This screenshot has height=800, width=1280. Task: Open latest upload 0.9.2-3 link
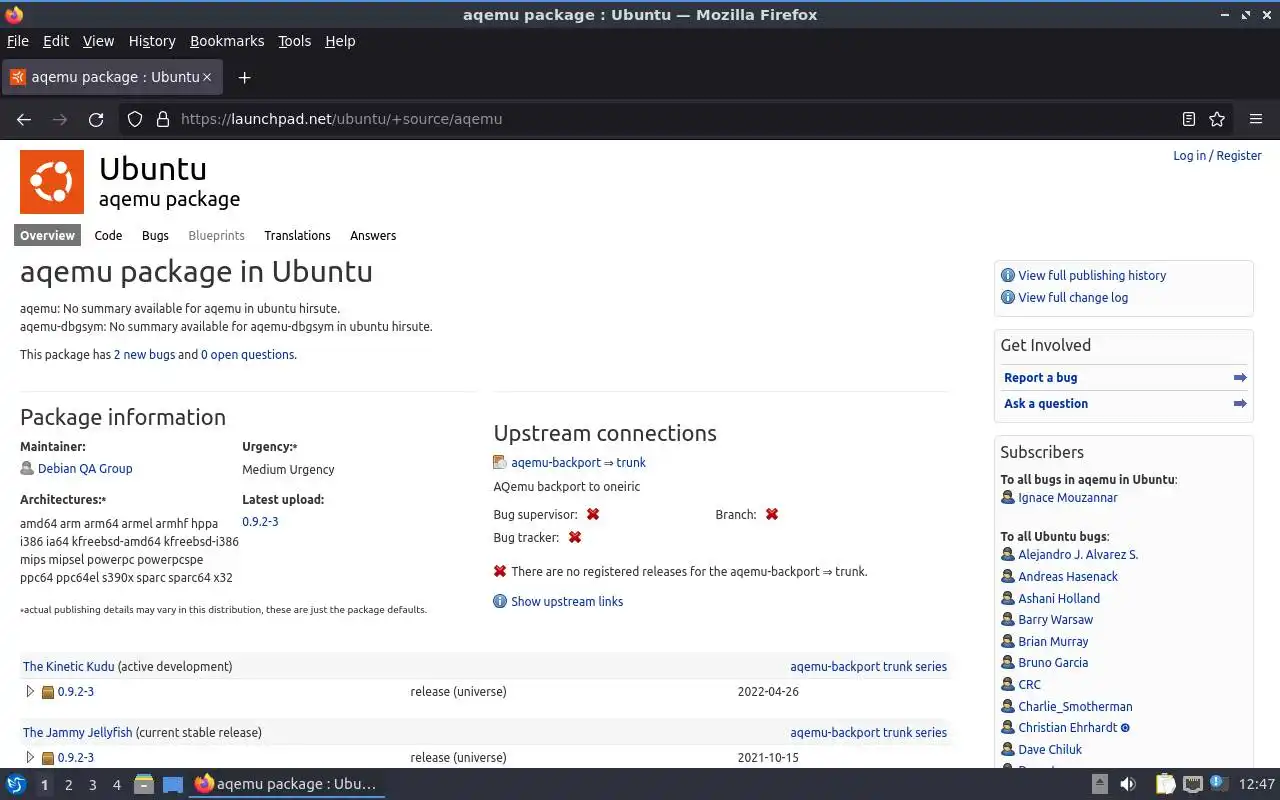tap(260, 521)
